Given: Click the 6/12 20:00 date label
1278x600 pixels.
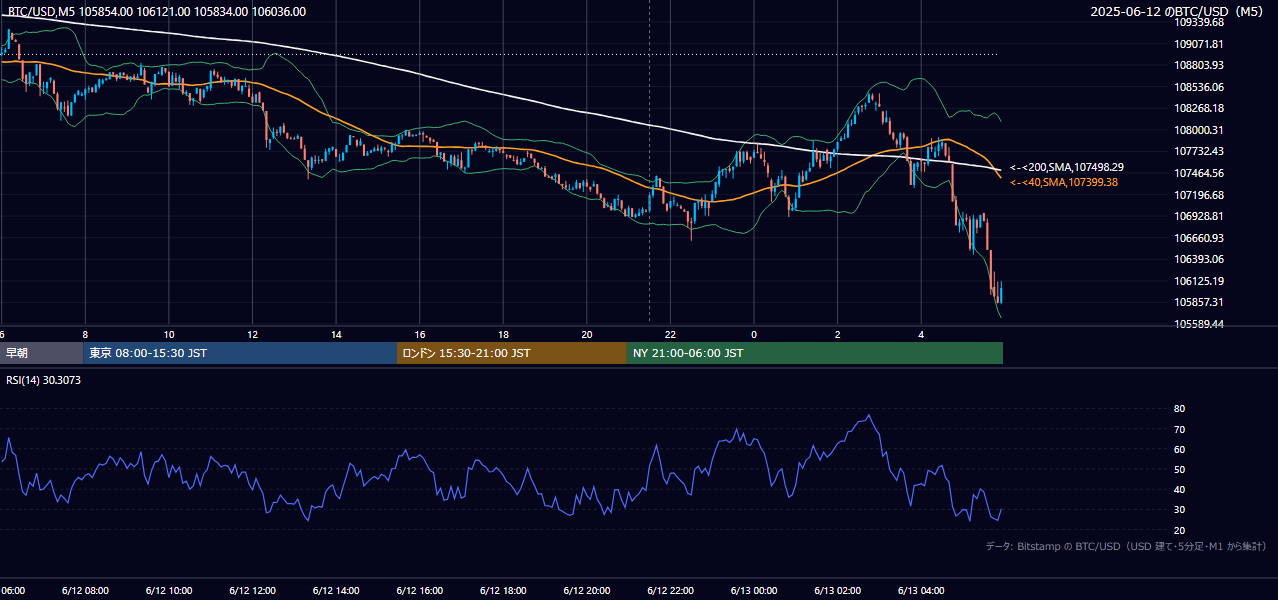Looking at the screenshot, I should click(x=586, y=590).
